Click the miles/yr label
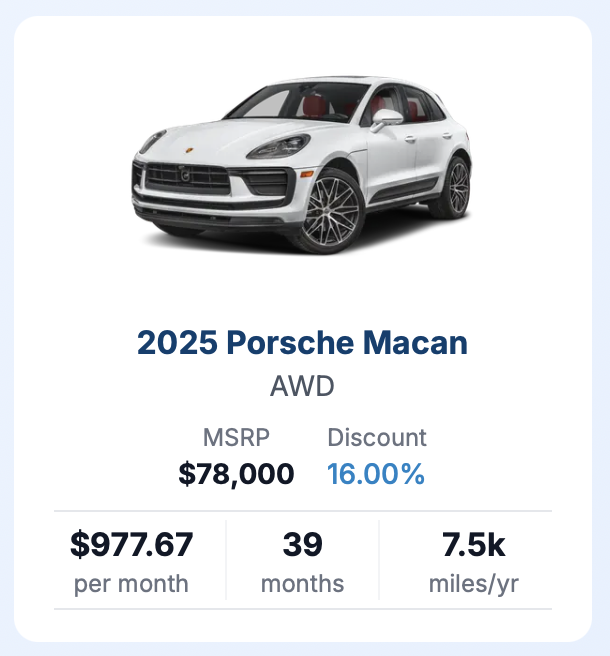The image size is (610, 656). pos(474,584)
